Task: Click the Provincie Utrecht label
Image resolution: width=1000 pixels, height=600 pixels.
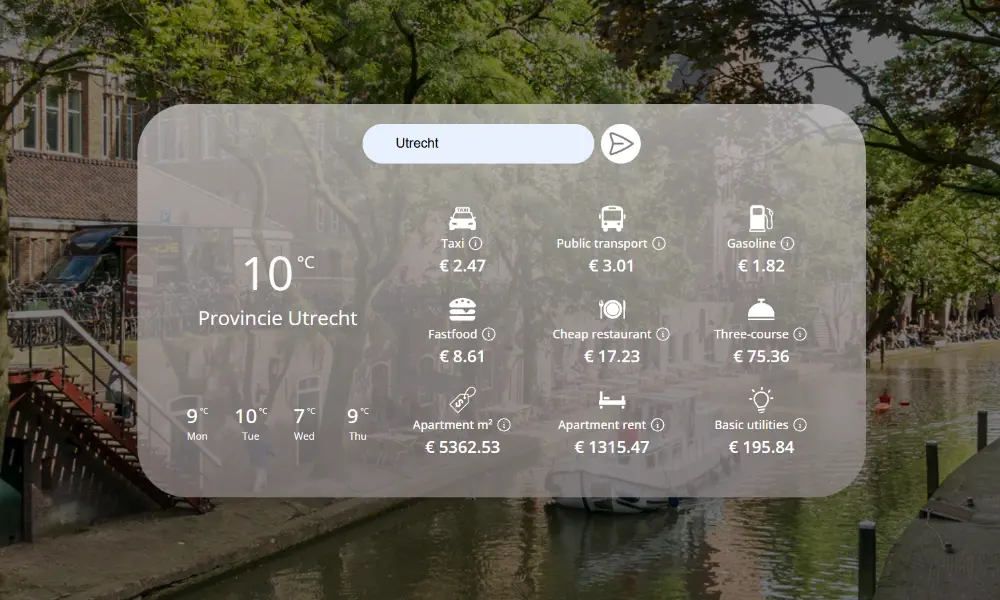Action: coord(278,318)
